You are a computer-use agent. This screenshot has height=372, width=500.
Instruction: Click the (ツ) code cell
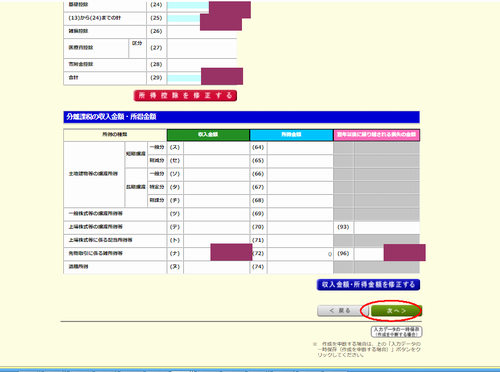point(175,214)
